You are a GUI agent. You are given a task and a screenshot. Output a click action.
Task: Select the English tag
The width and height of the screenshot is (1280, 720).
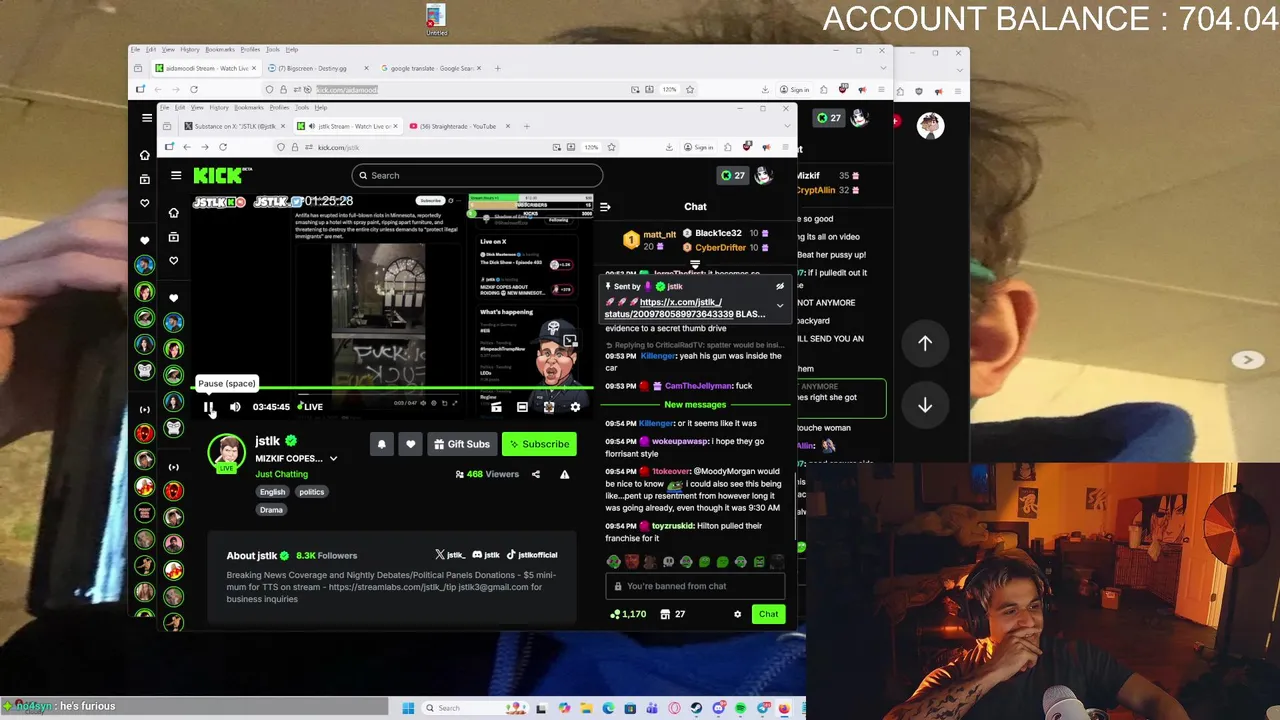[272, 492]
